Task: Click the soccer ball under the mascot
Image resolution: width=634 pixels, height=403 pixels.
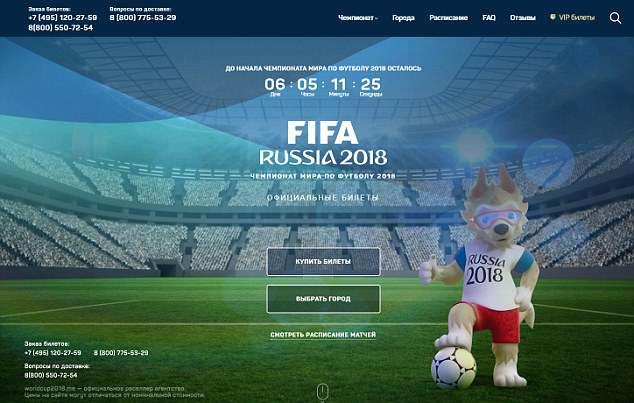Action: click(454, 367)
